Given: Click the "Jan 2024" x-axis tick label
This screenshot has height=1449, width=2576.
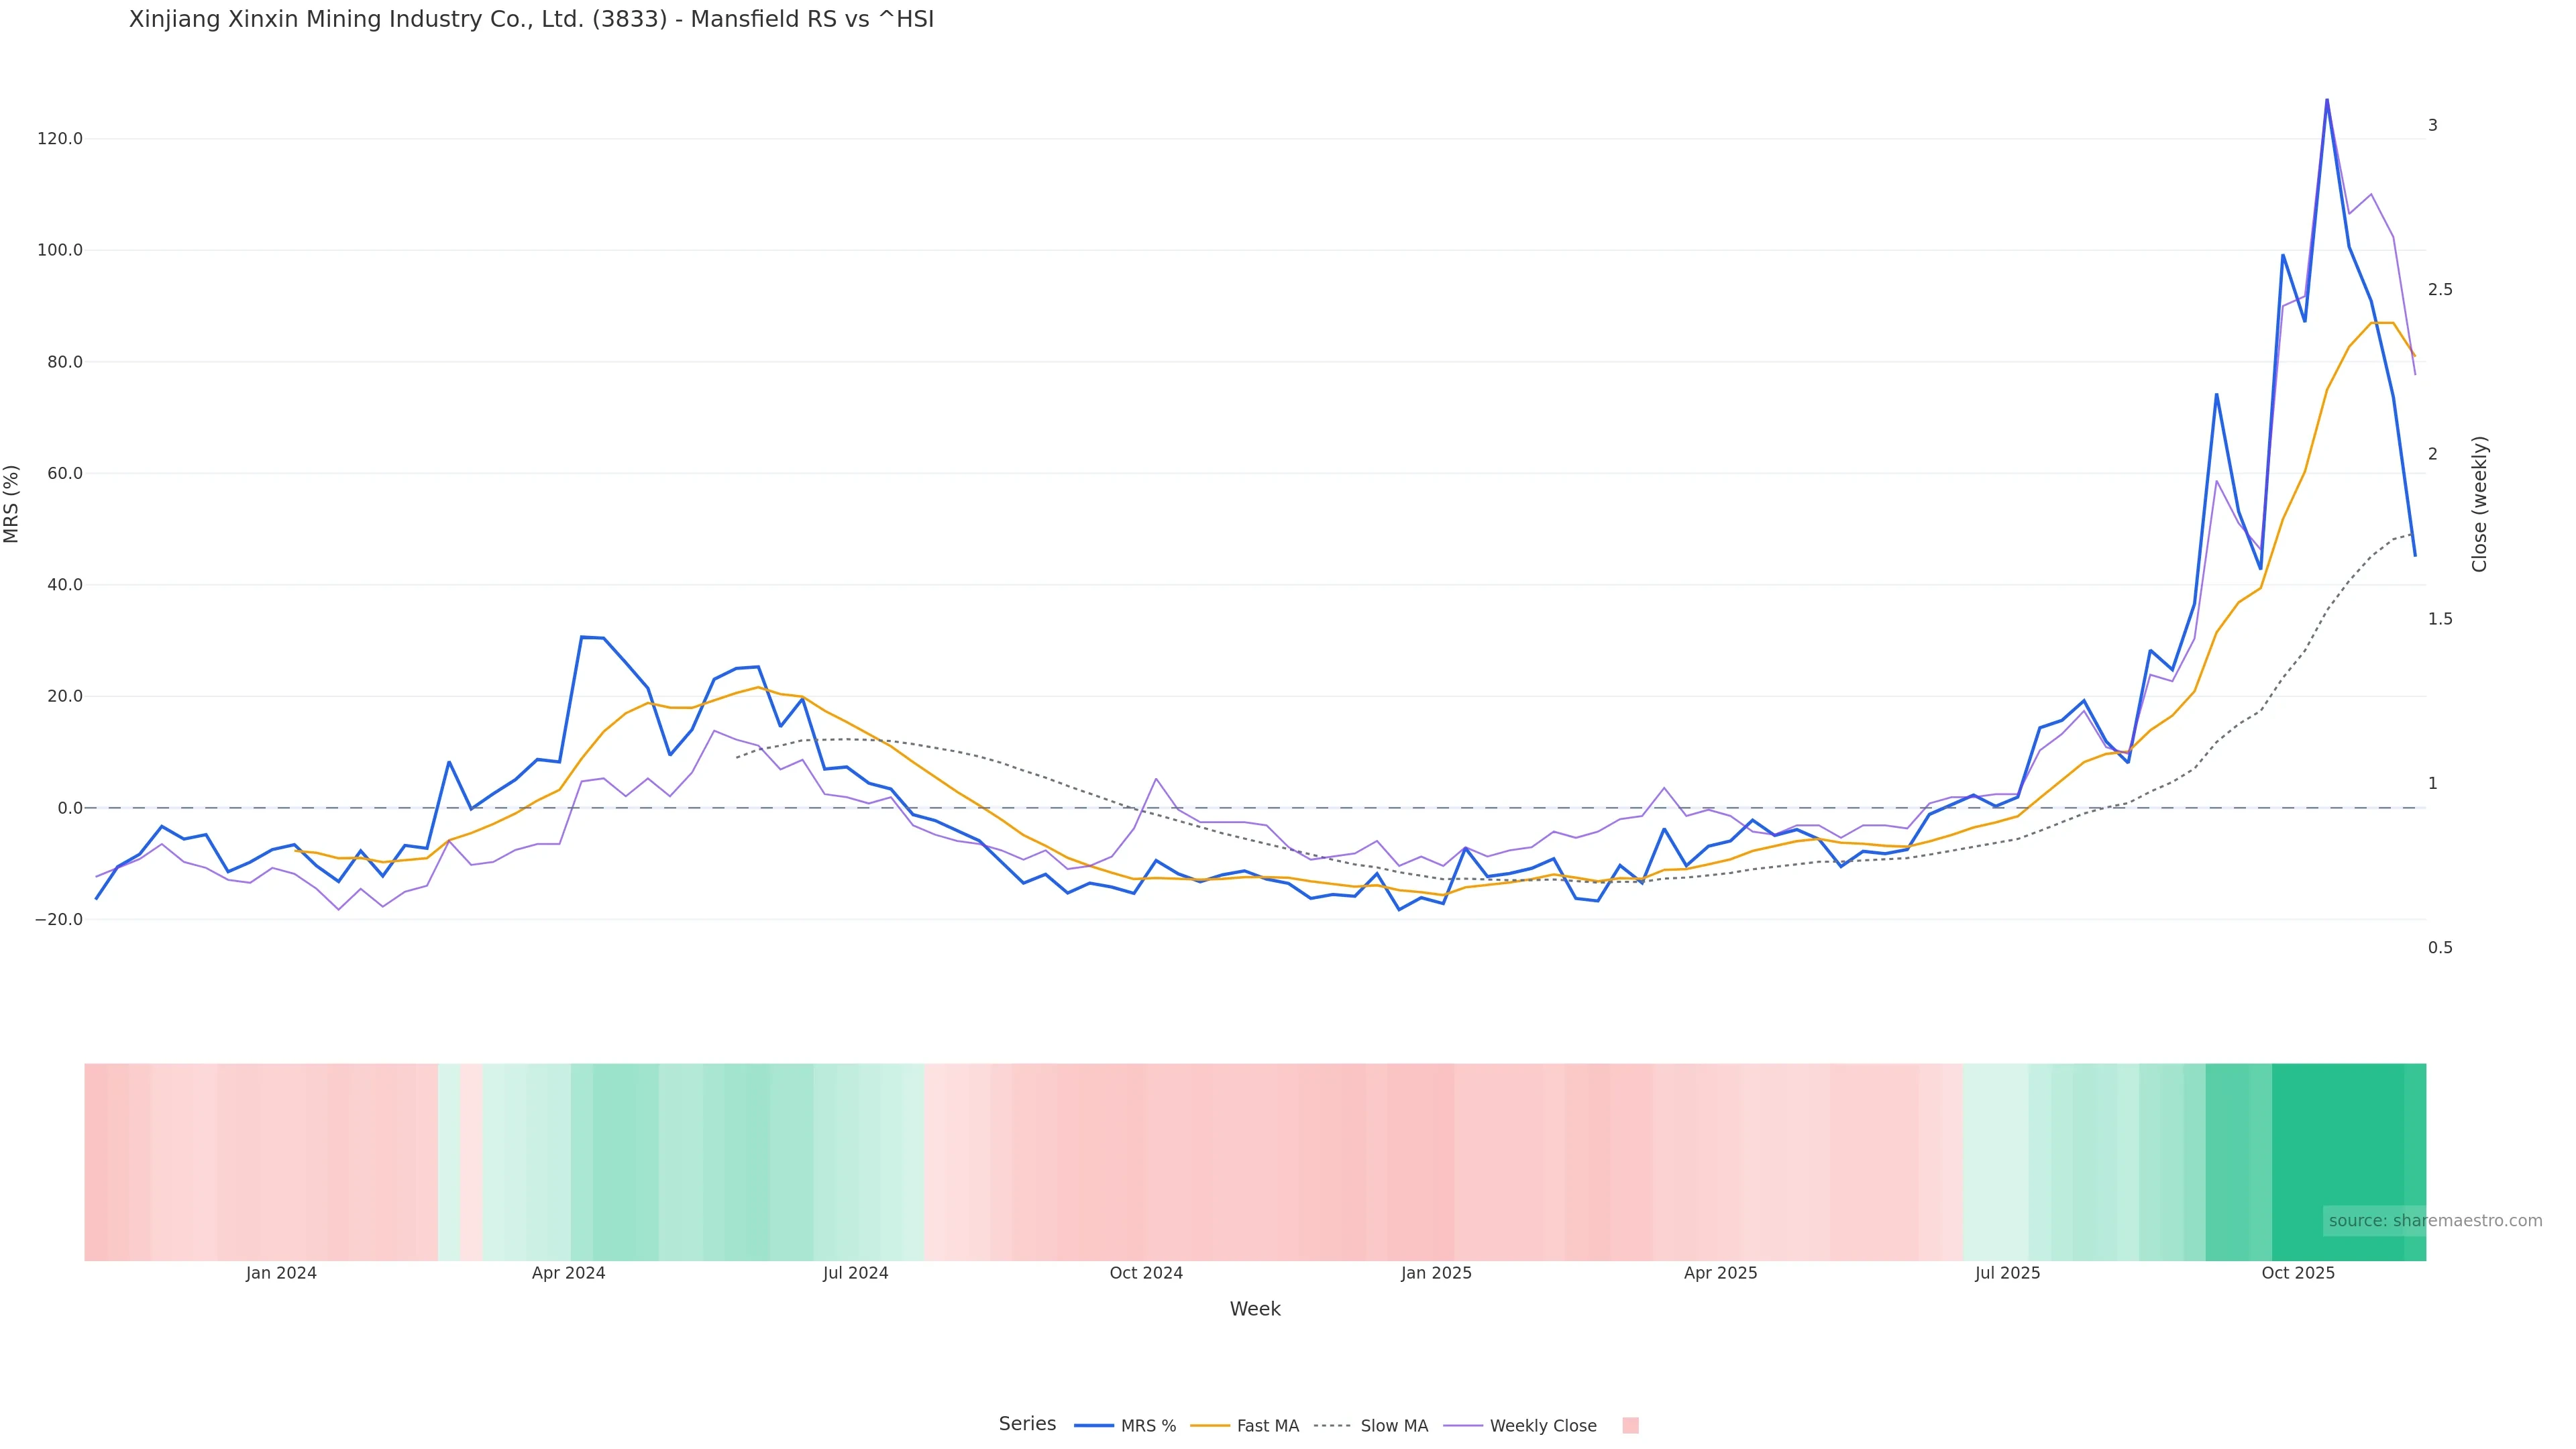Looking at the screenshot, I should pyautogui.click(x=281, y=1273).
